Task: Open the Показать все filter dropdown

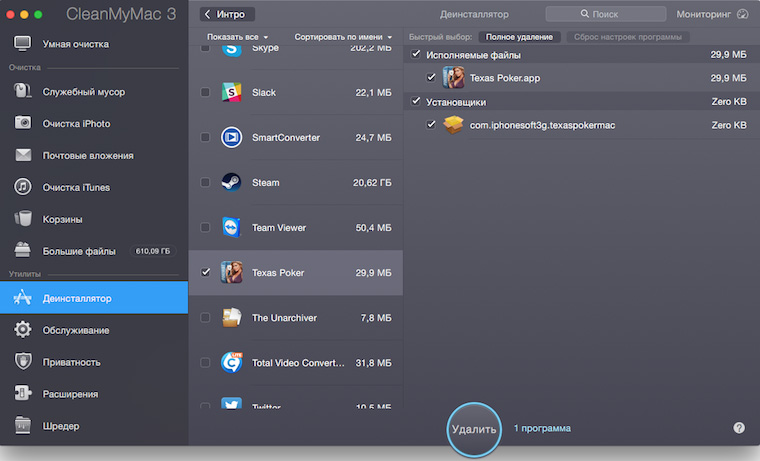Action: pyautogui.click(x=238, y=37)
